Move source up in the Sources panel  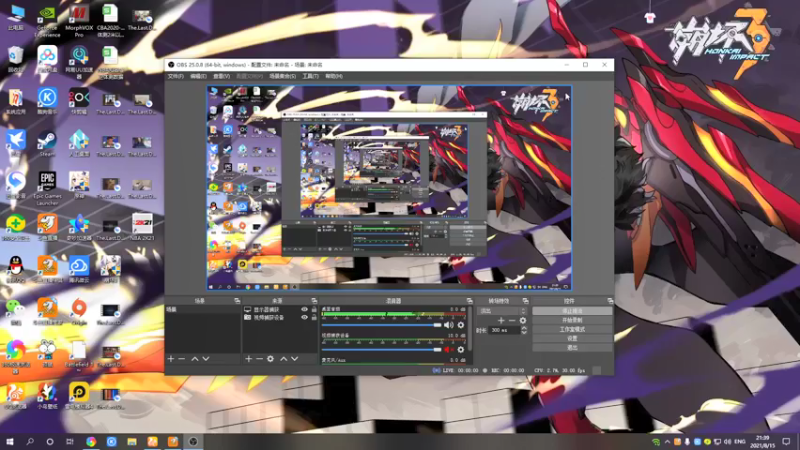284,359
